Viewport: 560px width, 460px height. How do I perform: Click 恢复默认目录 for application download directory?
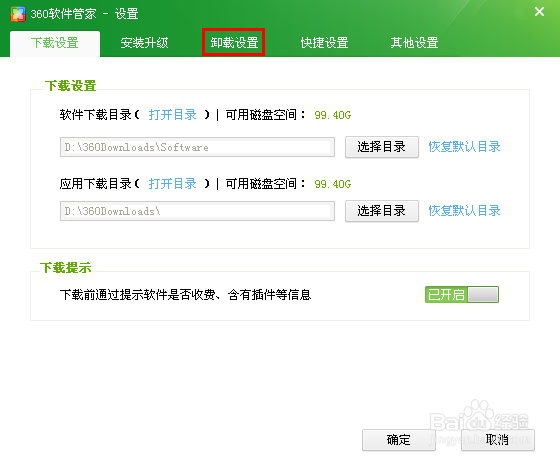click(x=464, y=211)
